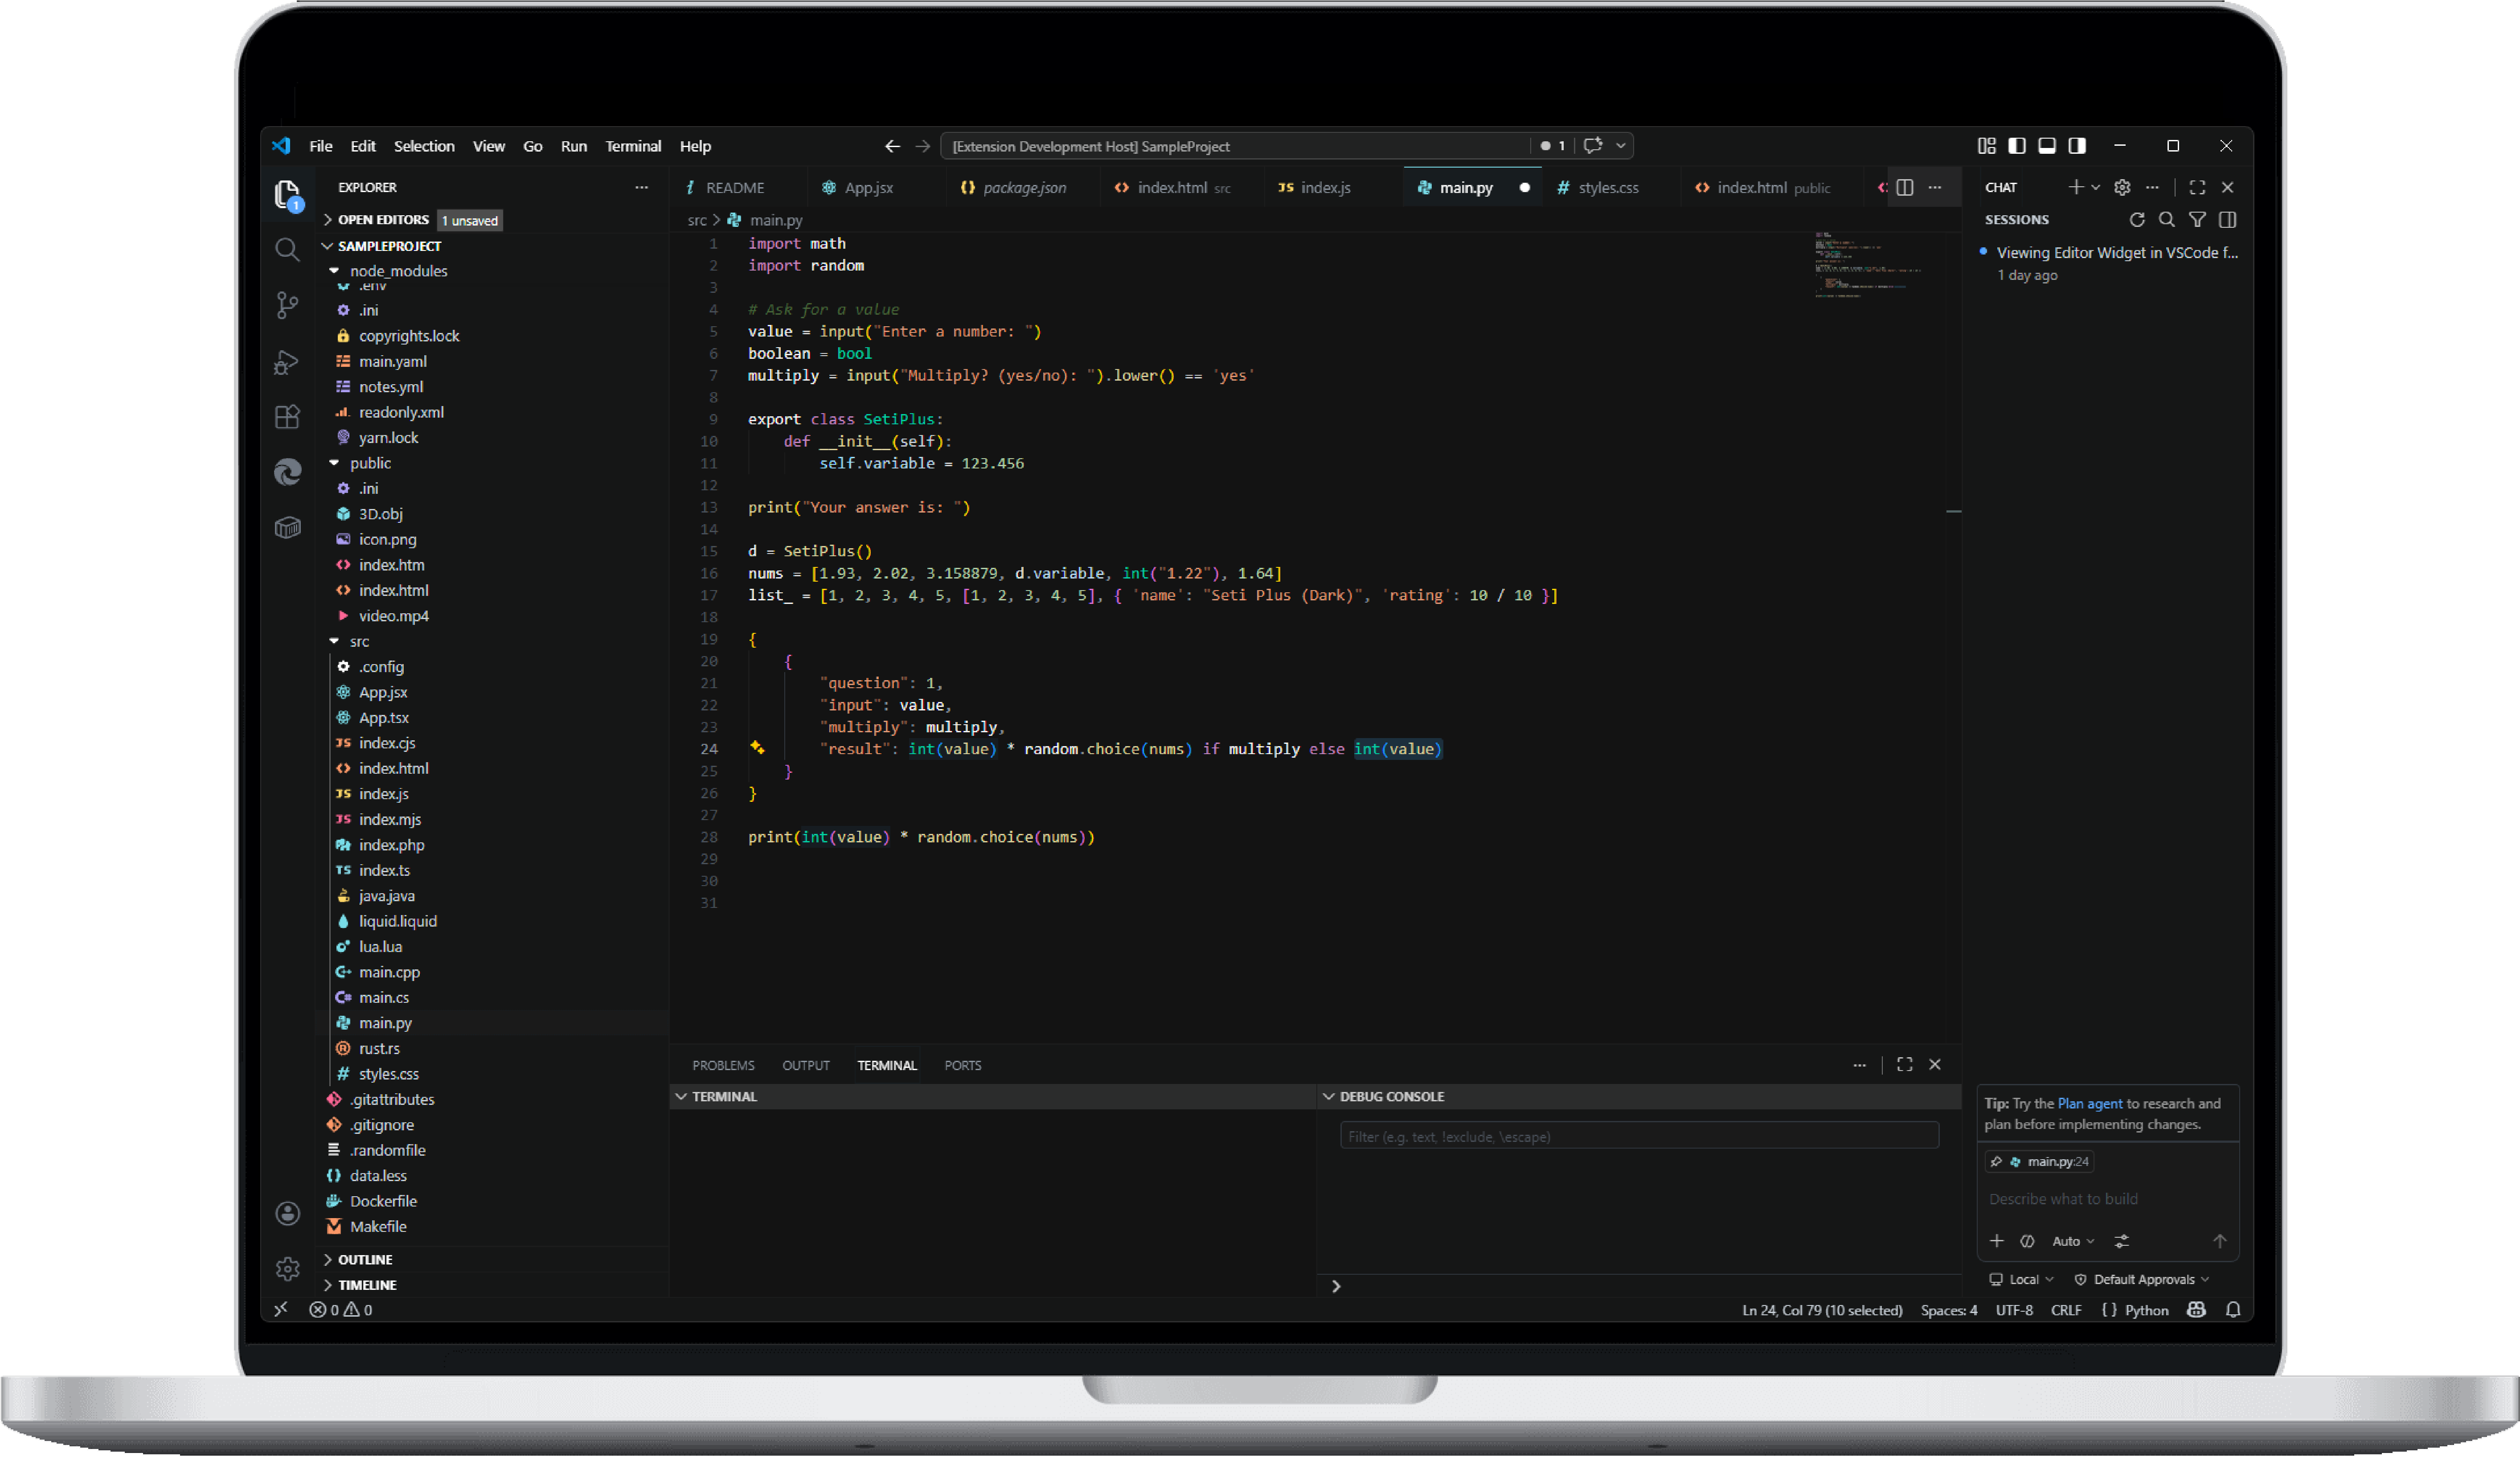Toggle the bottom panel visibility

(x=2047, y=146)
